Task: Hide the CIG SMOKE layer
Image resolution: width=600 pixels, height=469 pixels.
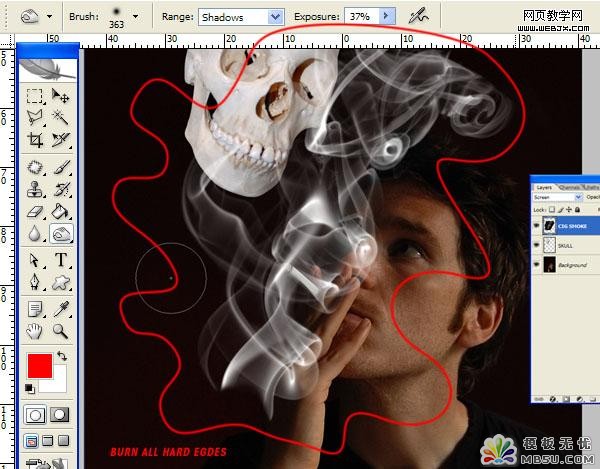Action: click(536, 226)
